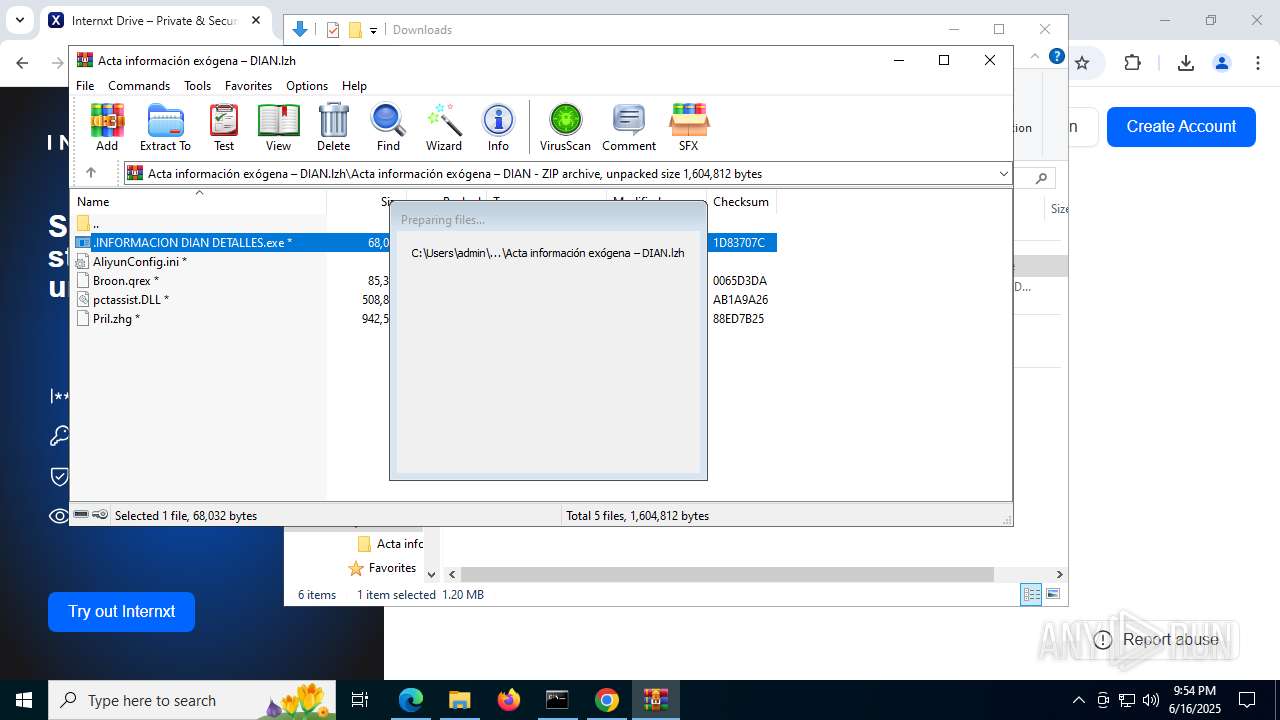Click the SFX toolbar icon
This screenshot has width=1280, height=720.
(x=688, y=127)
